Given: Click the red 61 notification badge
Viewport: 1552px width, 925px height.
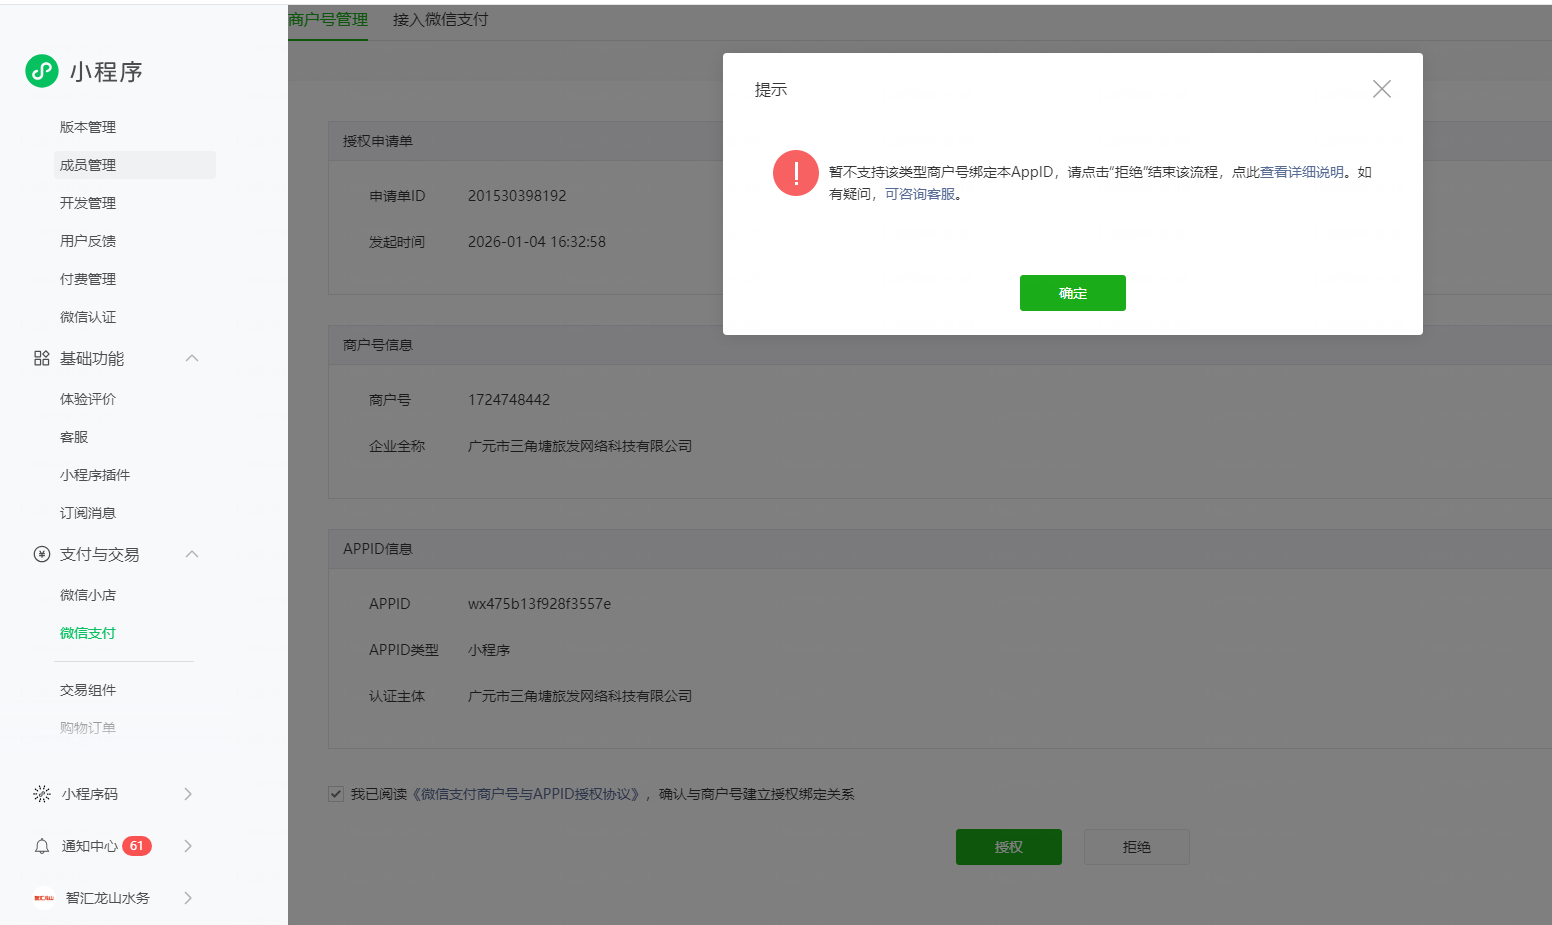Looking at the screenshot, I should click(137, 846).
